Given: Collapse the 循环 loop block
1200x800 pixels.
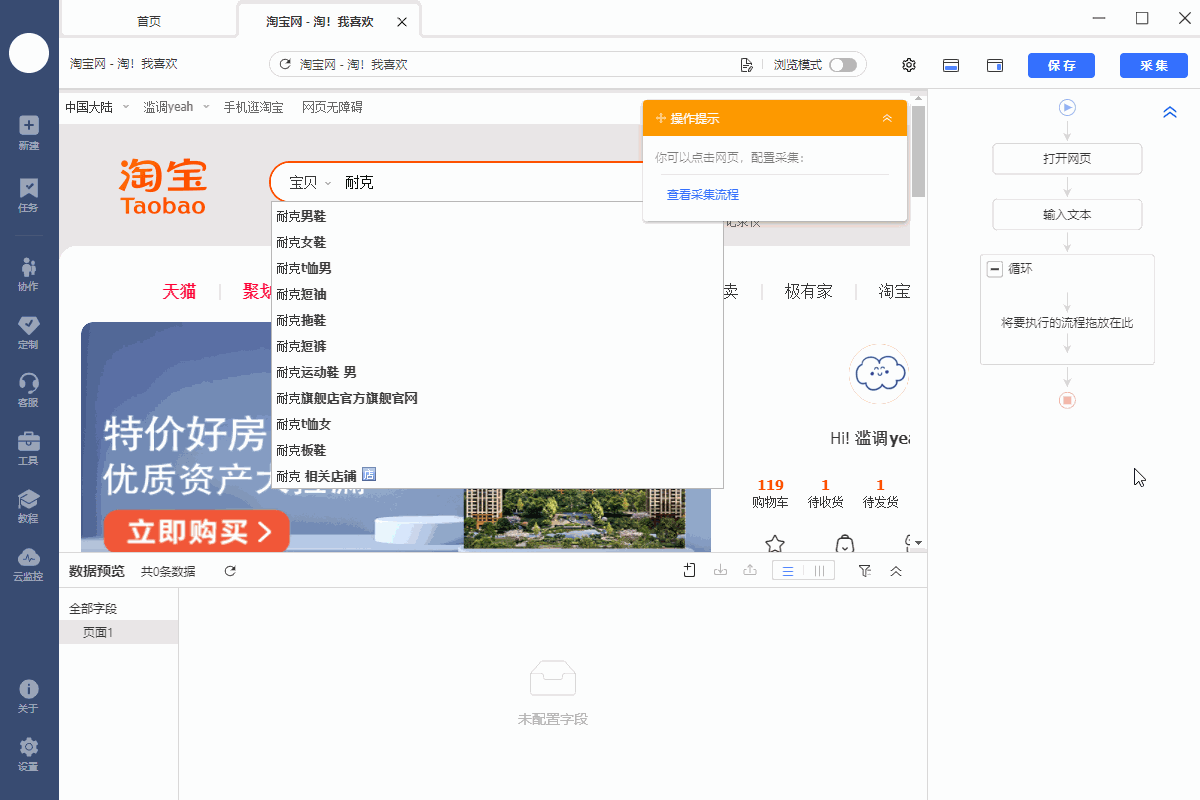Looking at the screenshot, I should tap(995, 268).
